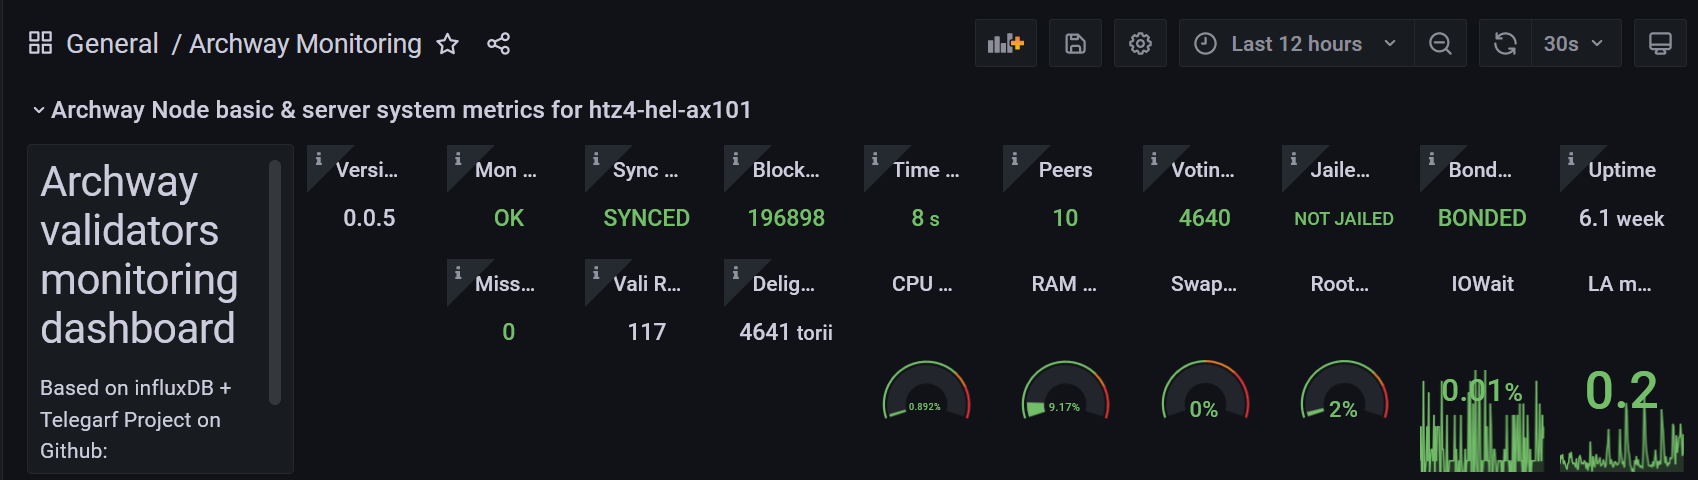Click block height value 196898

[x=786, y=218]
